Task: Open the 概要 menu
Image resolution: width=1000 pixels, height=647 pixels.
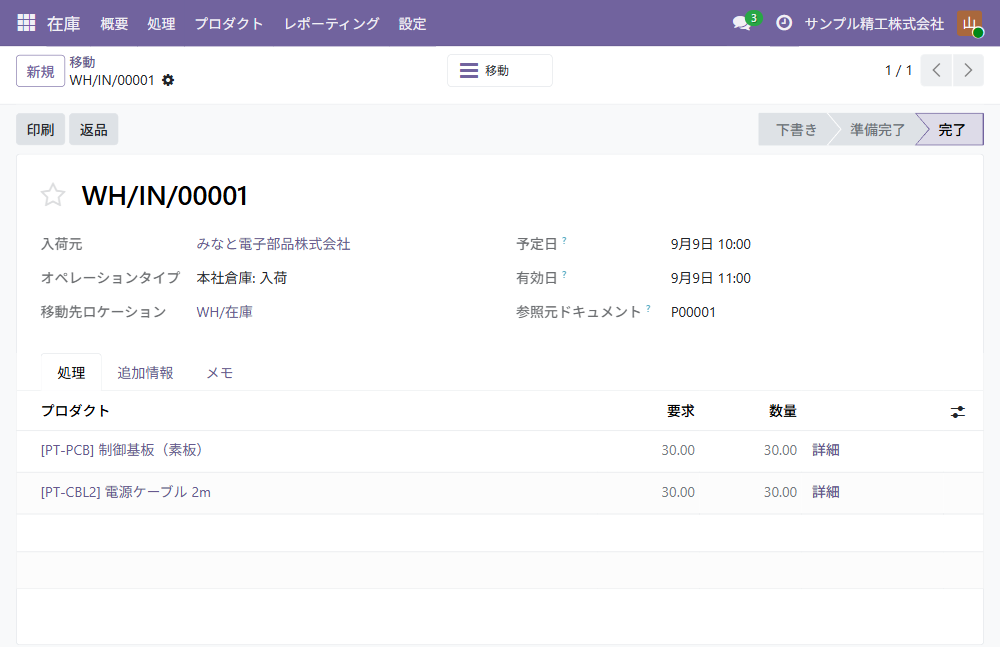Action: [114, 24]
